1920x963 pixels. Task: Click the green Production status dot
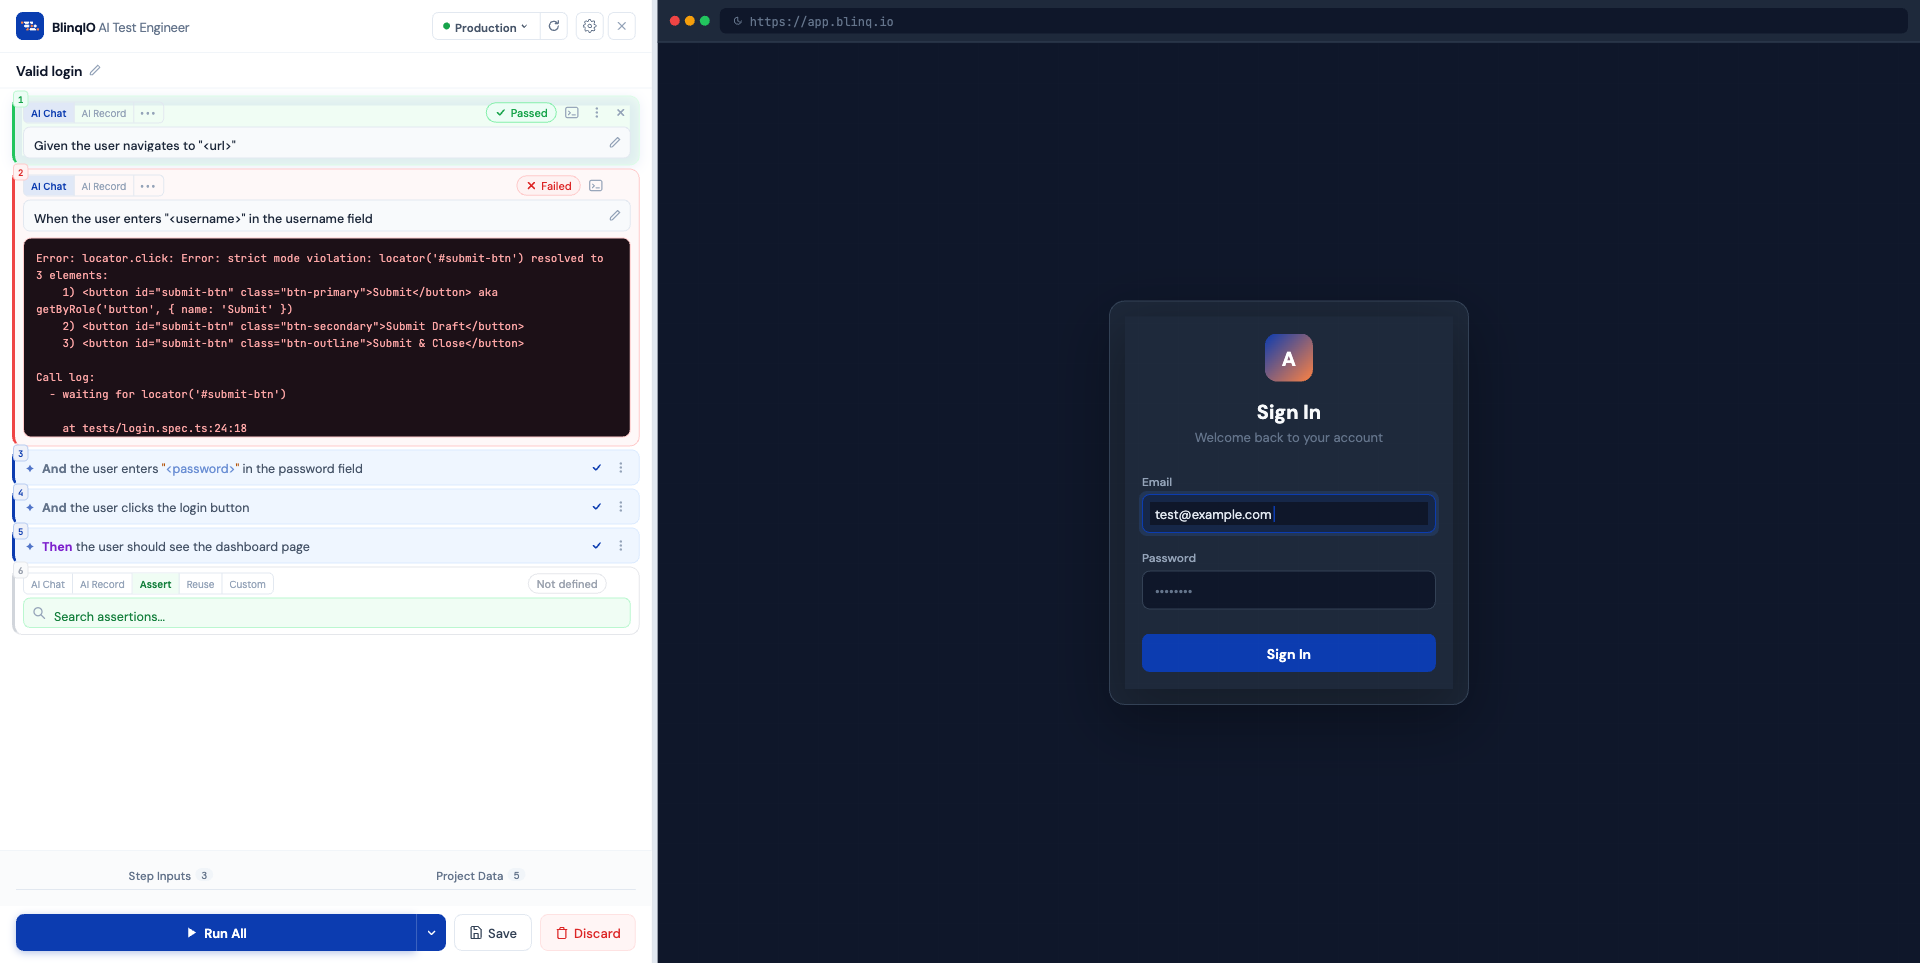445,26
